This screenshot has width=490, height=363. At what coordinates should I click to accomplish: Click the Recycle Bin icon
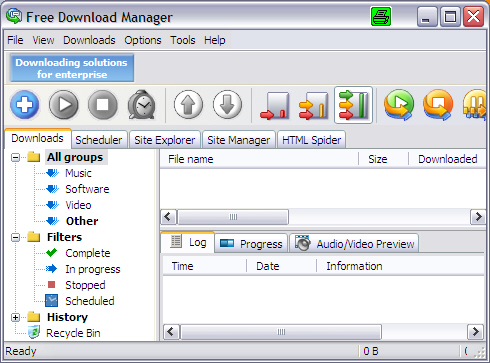coord(34,332)
